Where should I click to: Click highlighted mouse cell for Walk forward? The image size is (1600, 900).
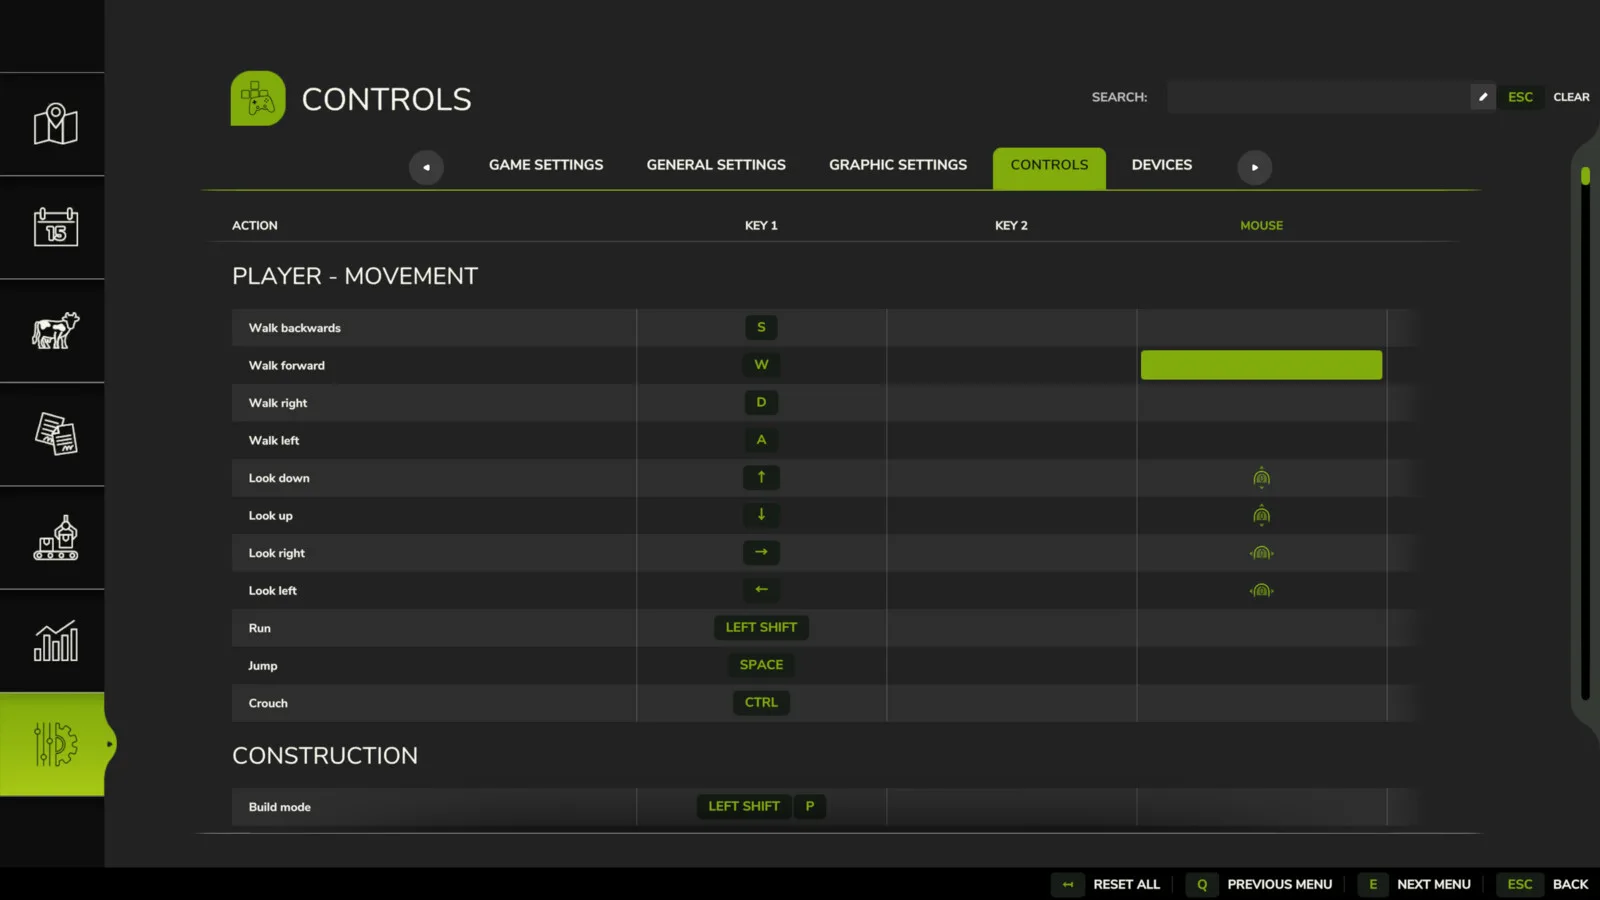coord(1261,365)
